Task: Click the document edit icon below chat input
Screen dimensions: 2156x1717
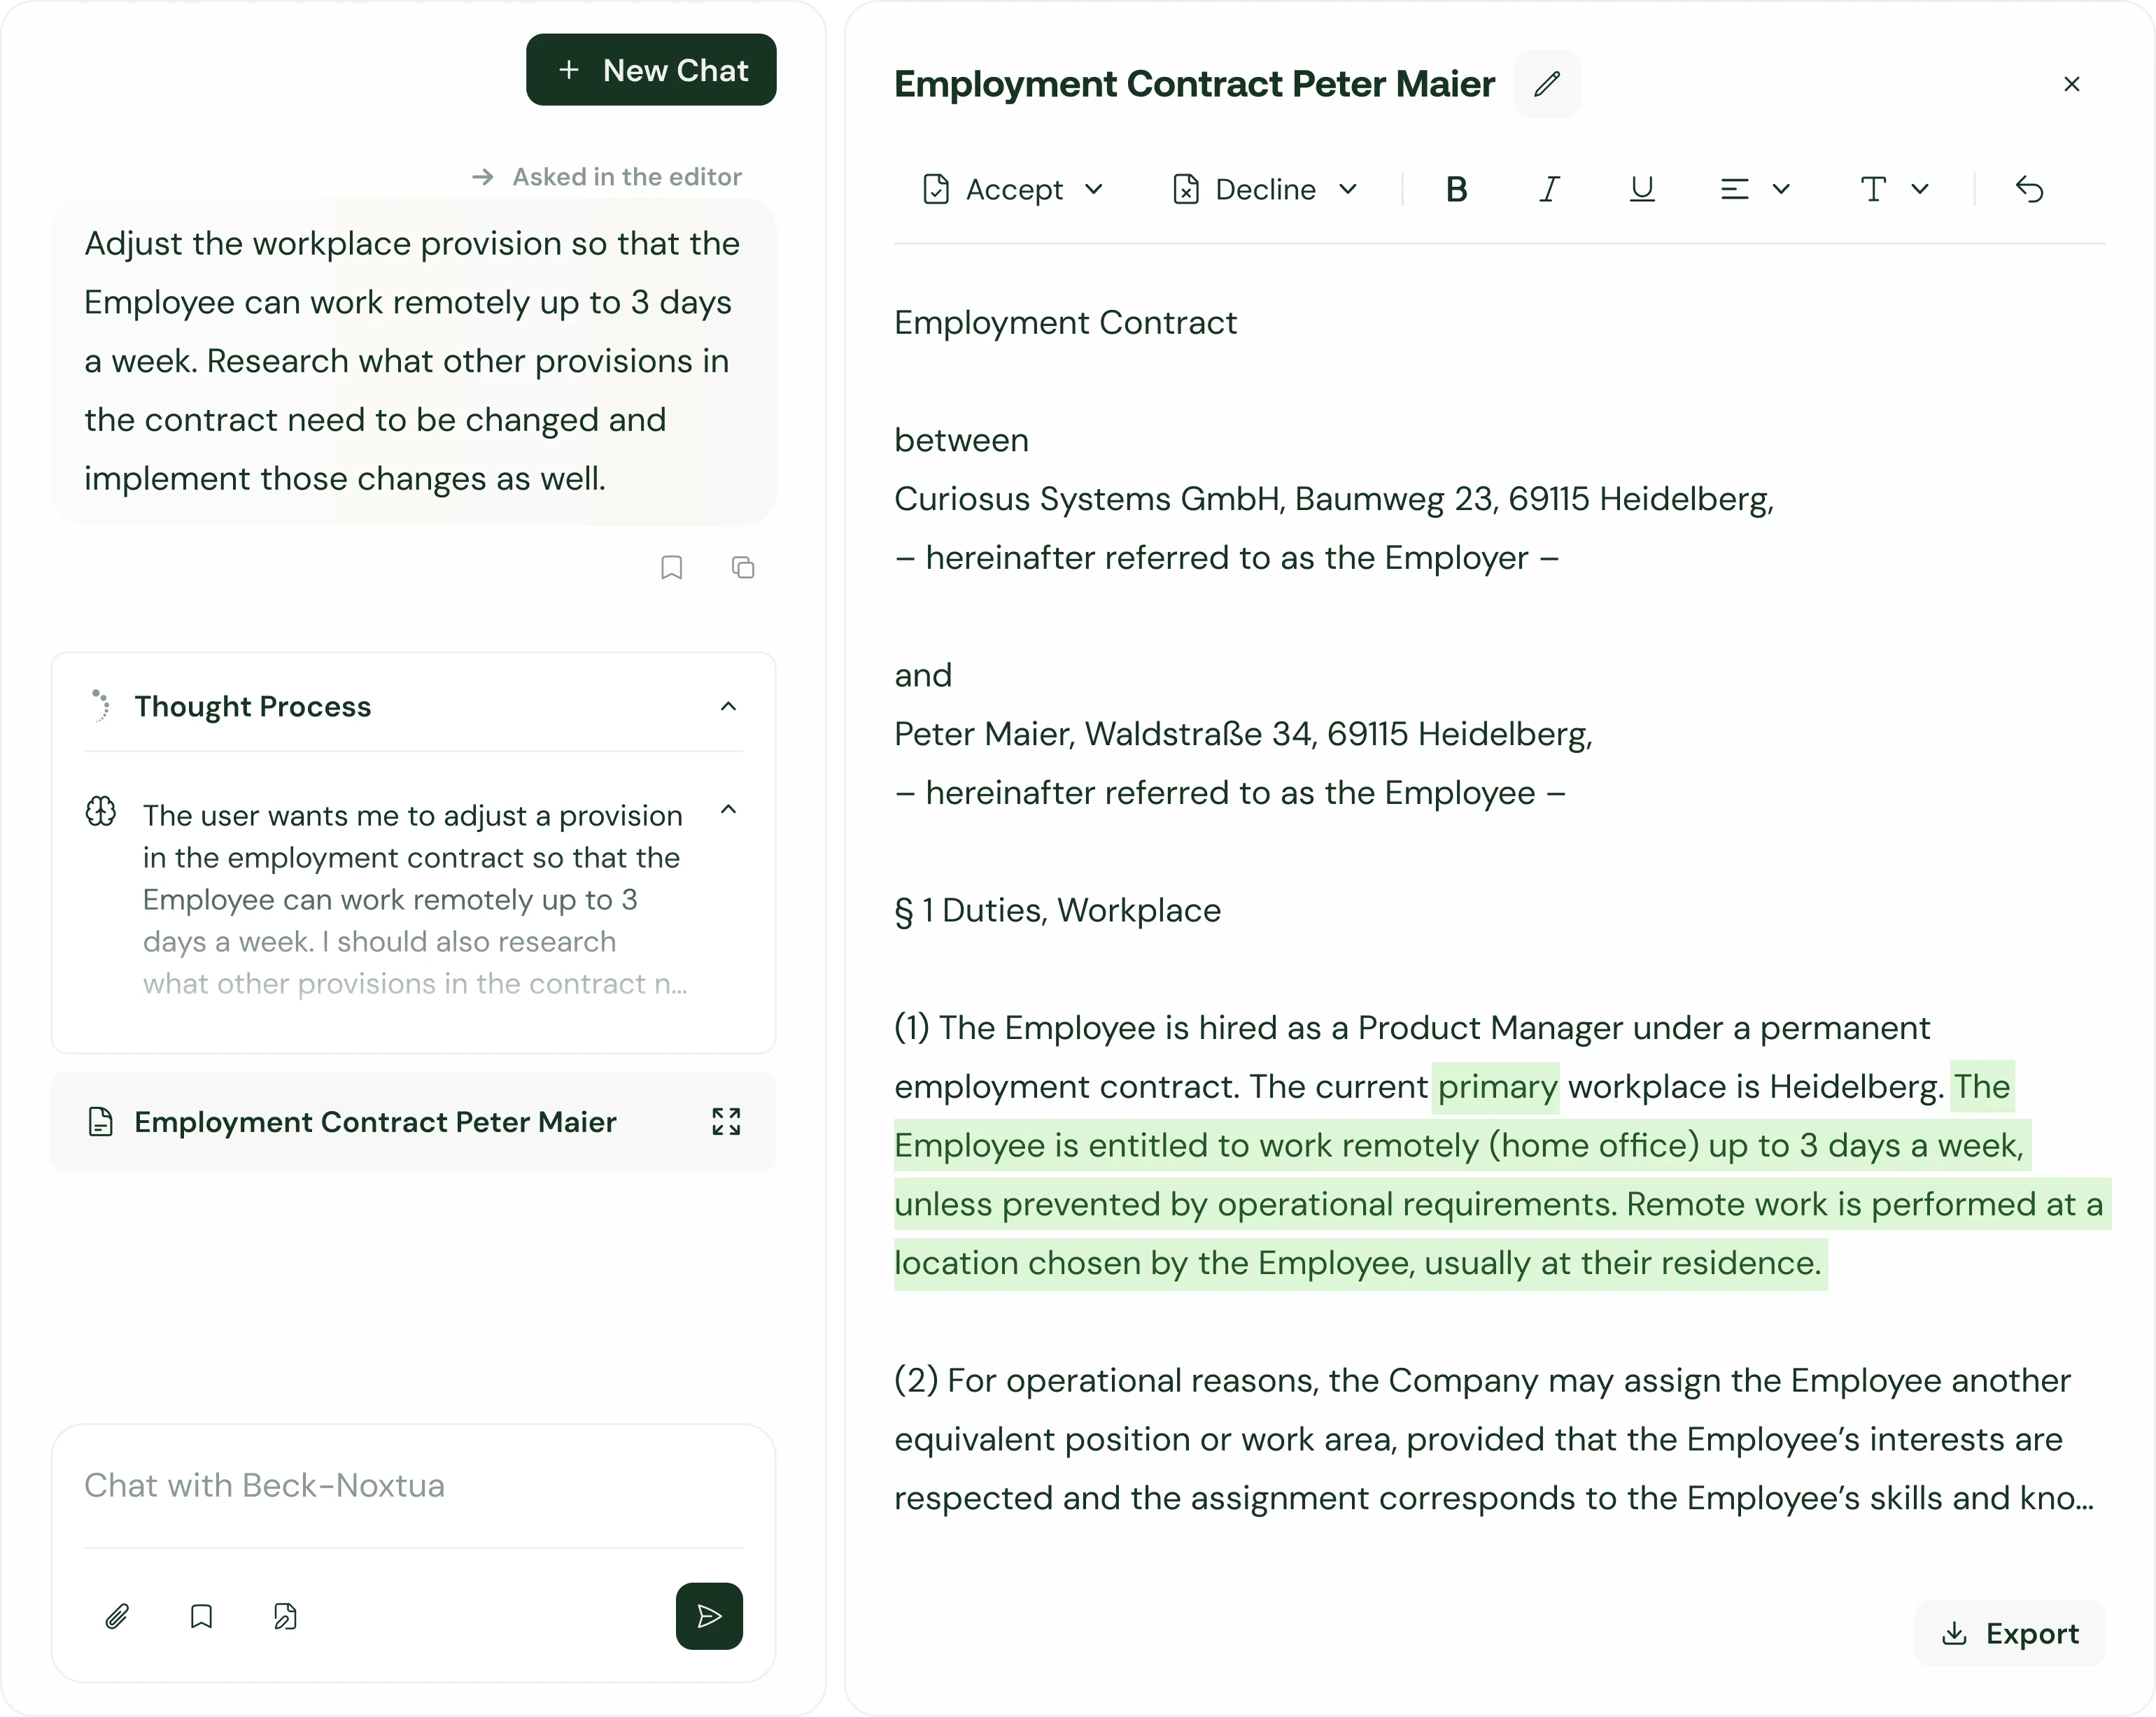Action: click(285, 1616)
